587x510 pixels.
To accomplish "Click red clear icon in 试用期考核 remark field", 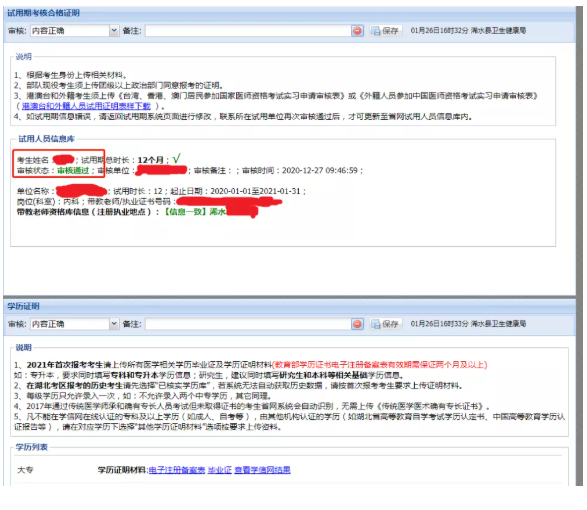I will coord(357,31).
